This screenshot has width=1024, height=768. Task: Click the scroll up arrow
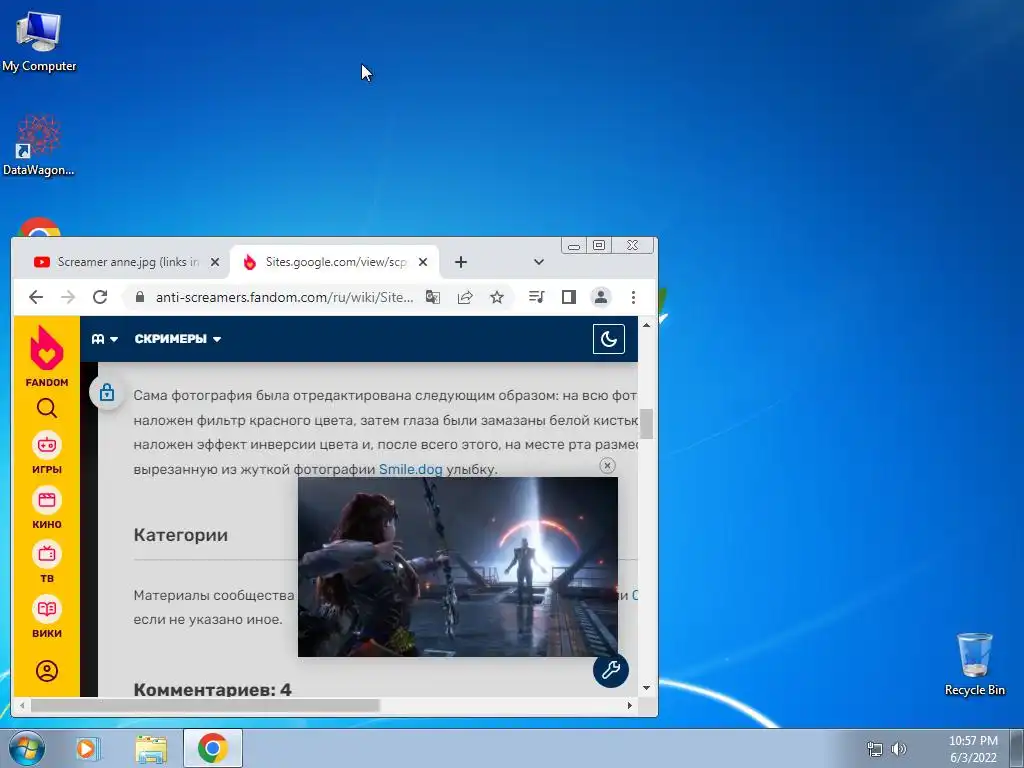tap(647, 325)
